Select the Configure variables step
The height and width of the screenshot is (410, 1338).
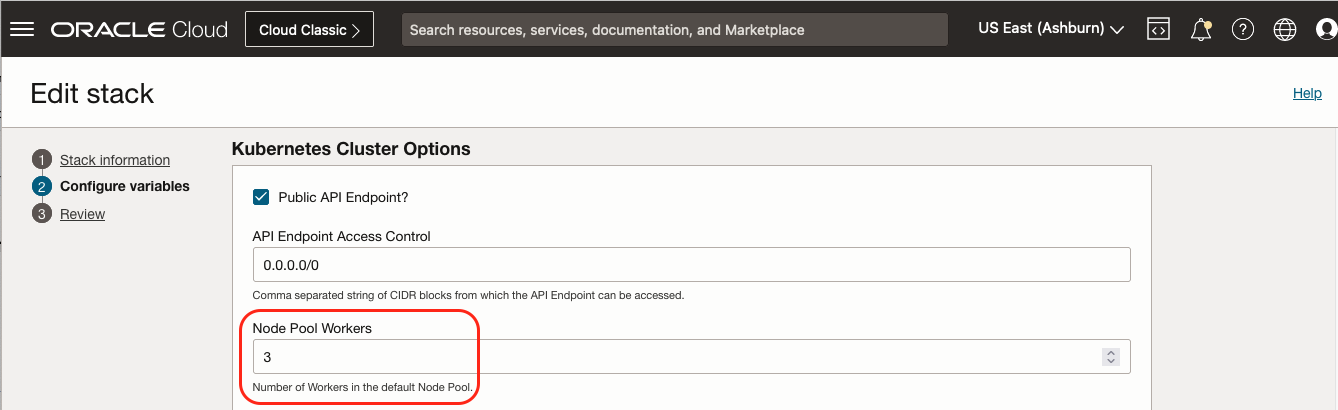pyautogui.click(x=124, y=186)
